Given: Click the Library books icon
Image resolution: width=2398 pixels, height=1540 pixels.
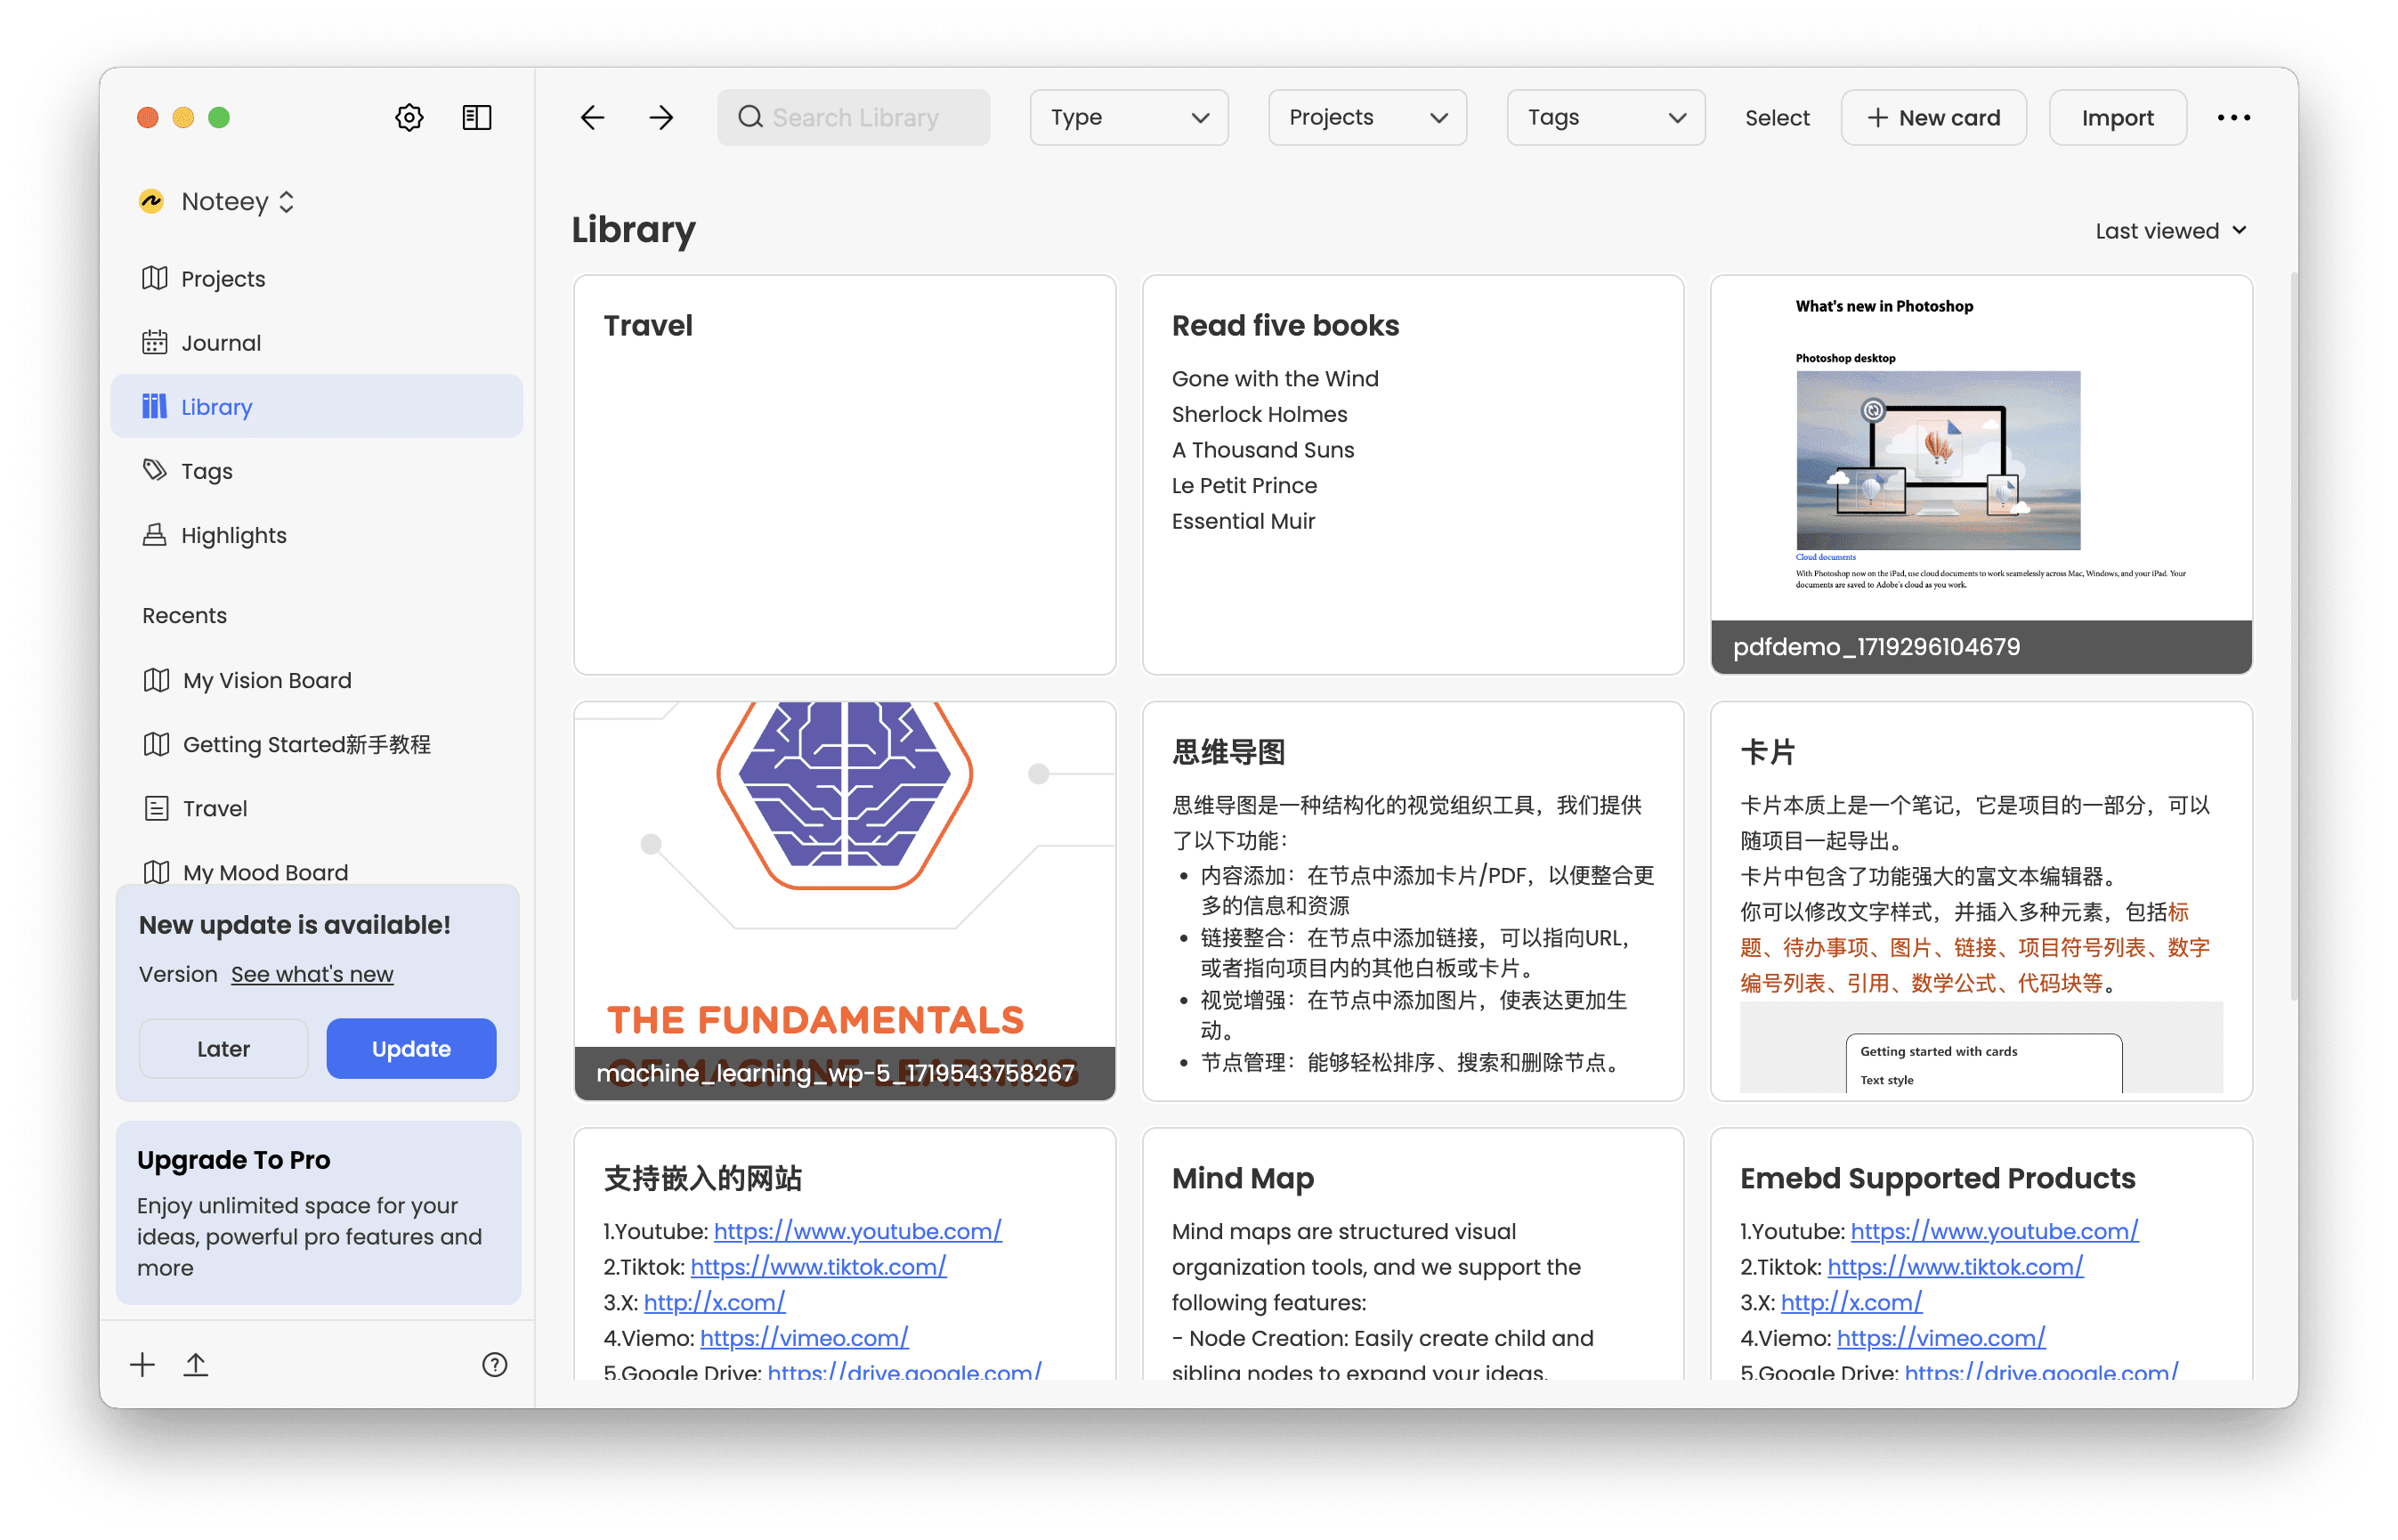Looking at the screenshot, I should [155, 406].
